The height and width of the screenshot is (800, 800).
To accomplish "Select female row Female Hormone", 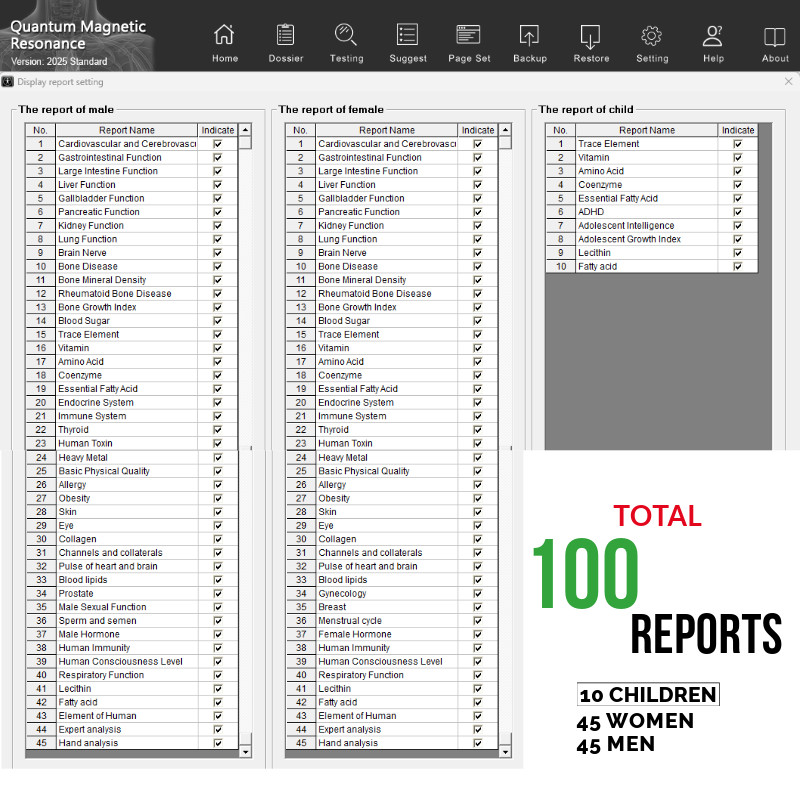I will point(391,635).
